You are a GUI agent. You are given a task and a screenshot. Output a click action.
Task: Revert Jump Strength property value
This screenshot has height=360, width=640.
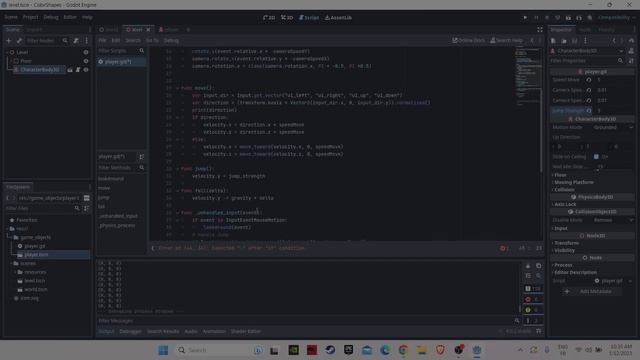[589, 111]
